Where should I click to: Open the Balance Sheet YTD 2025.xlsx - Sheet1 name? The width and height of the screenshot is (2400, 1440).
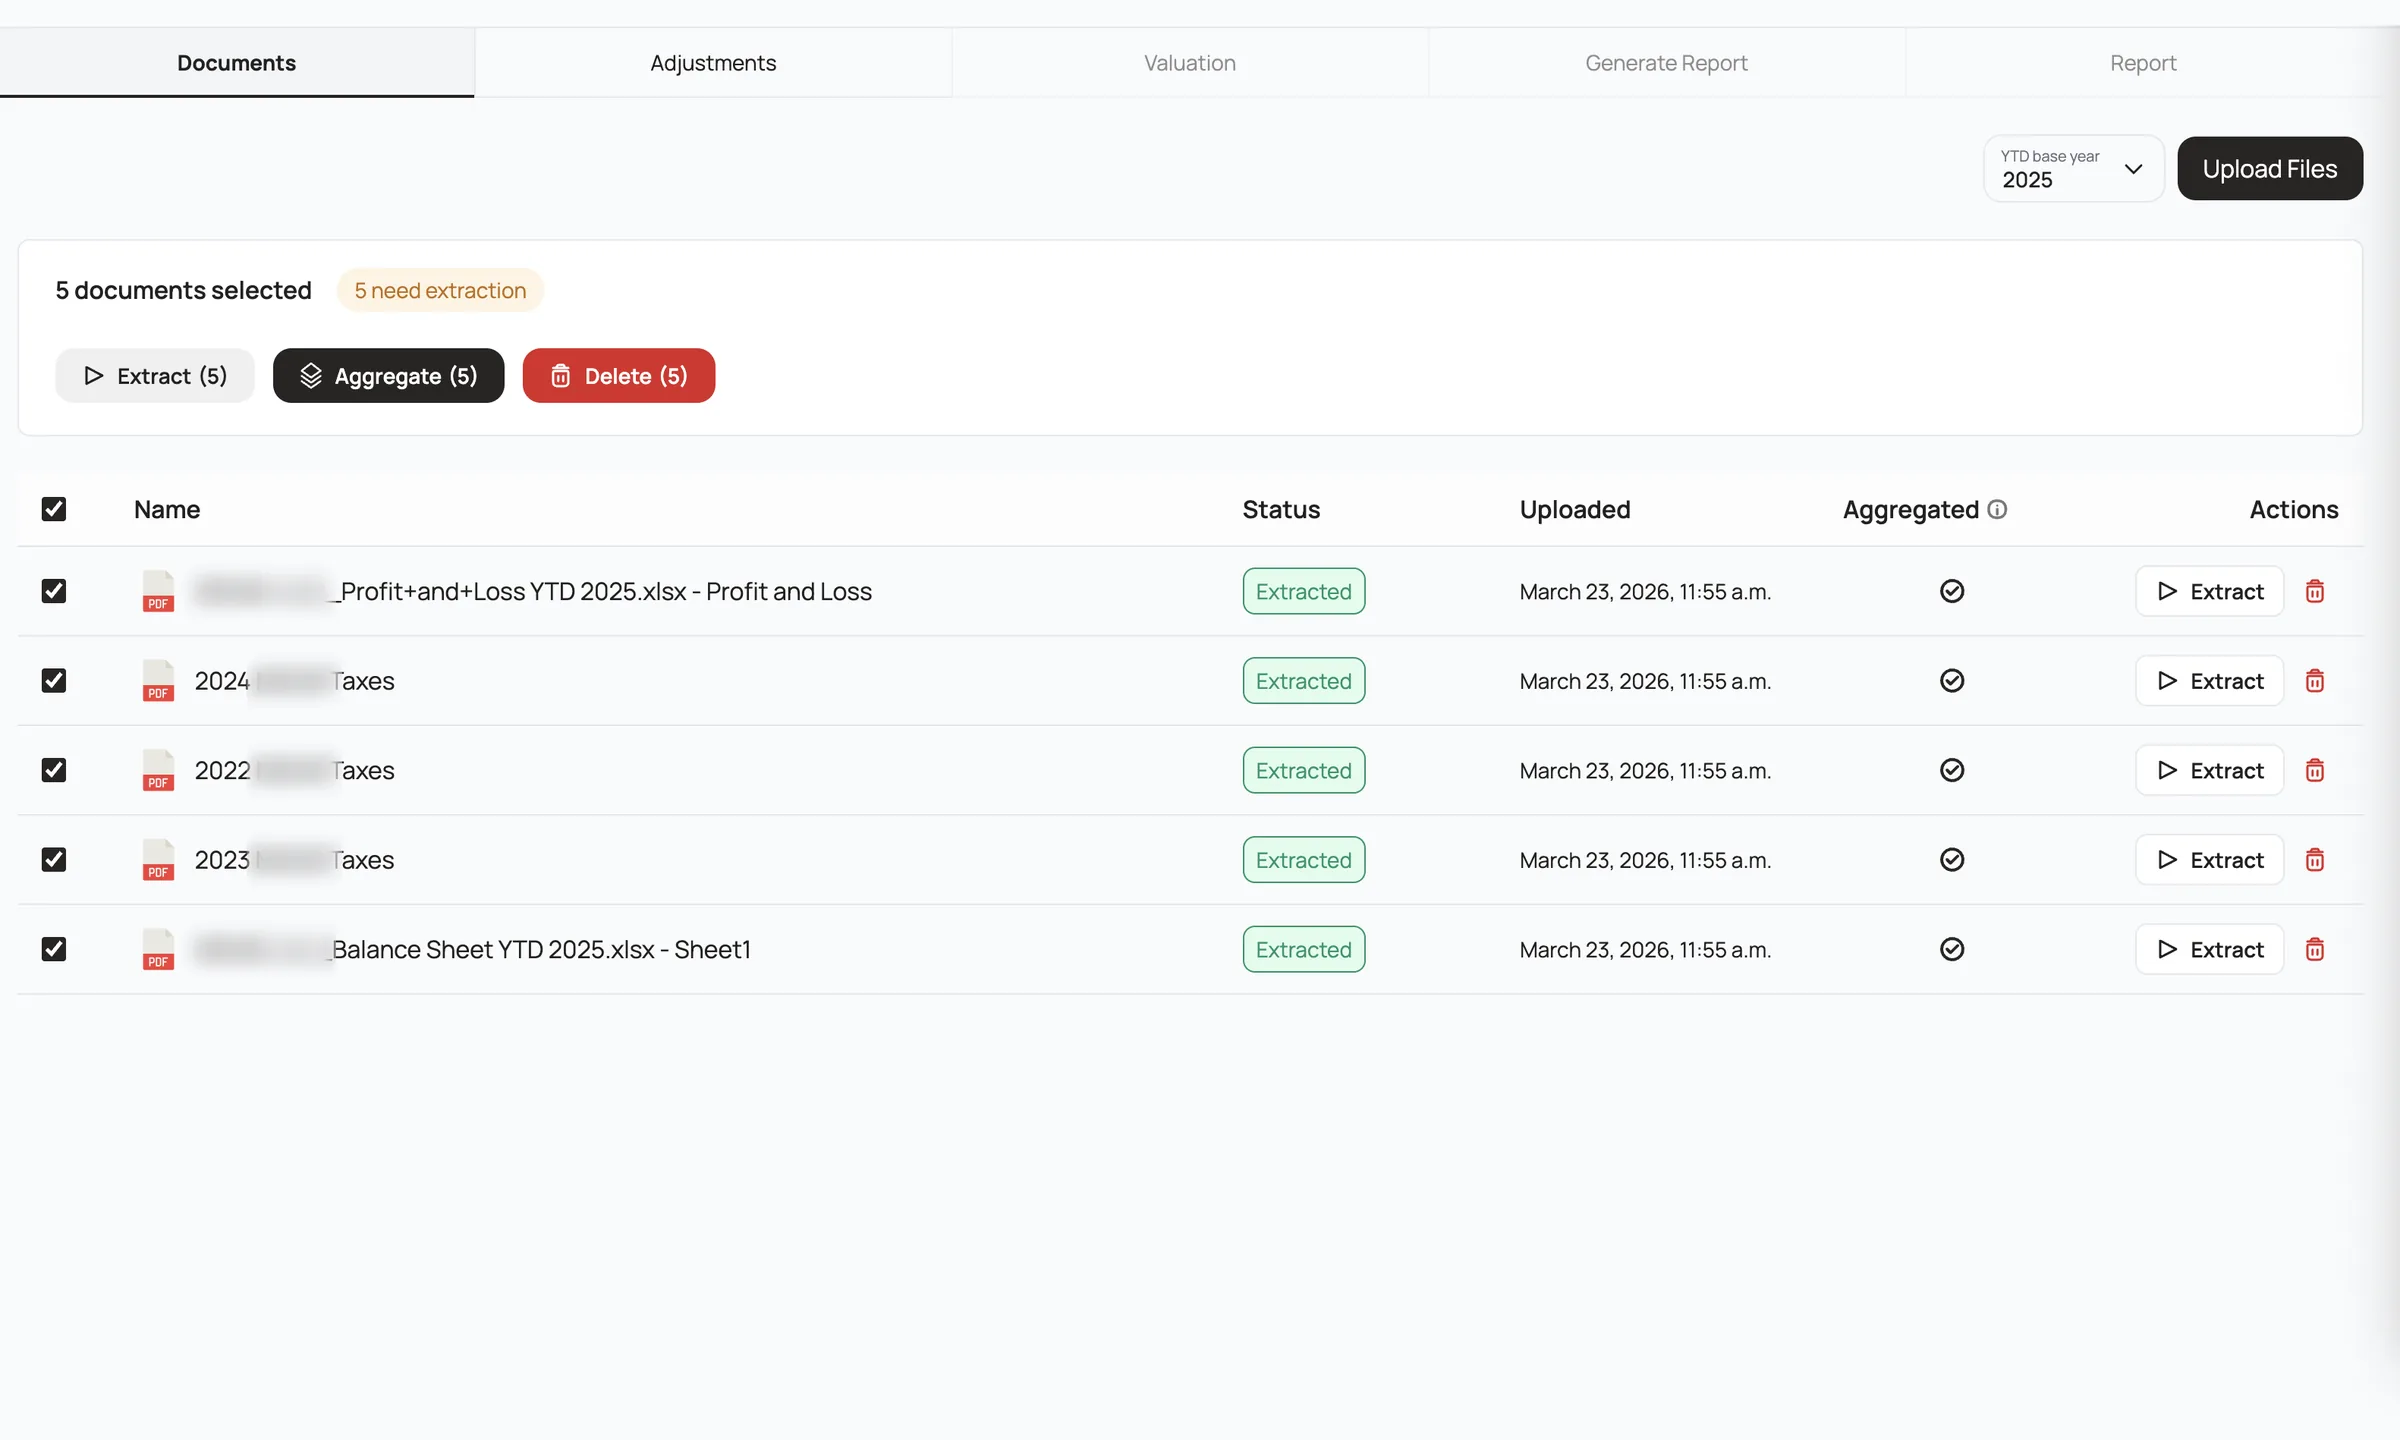click(x=473, y=949)
